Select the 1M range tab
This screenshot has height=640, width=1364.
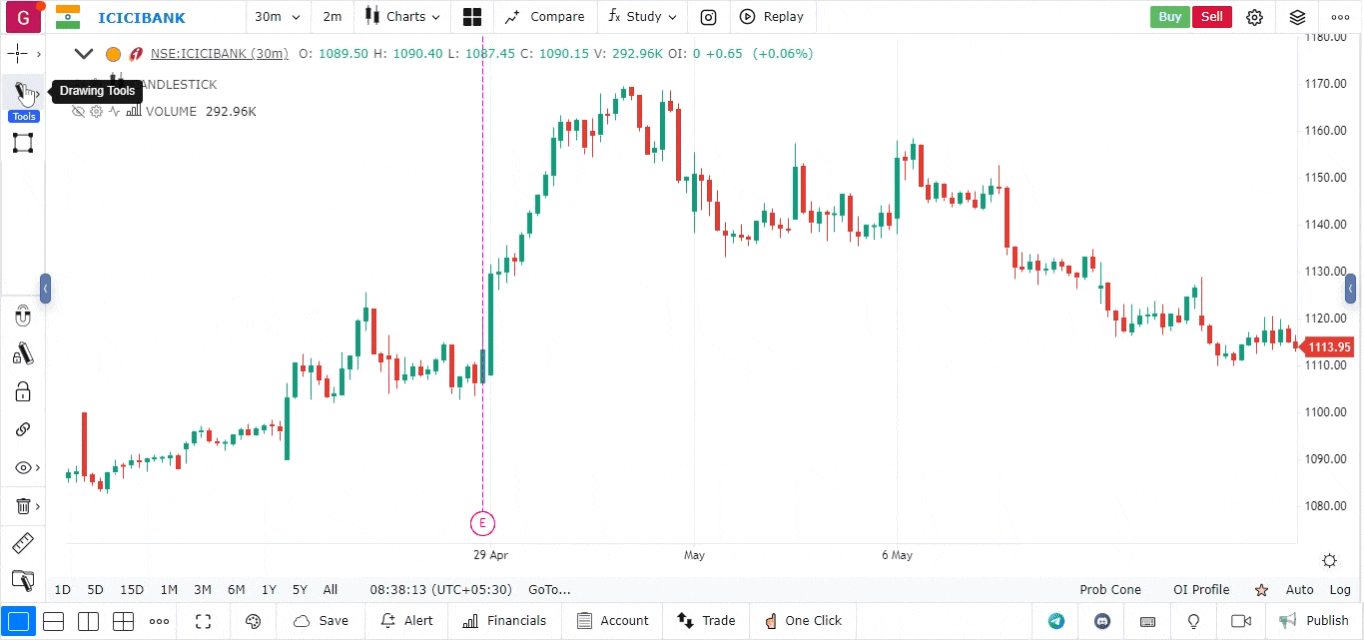(169, 590)
